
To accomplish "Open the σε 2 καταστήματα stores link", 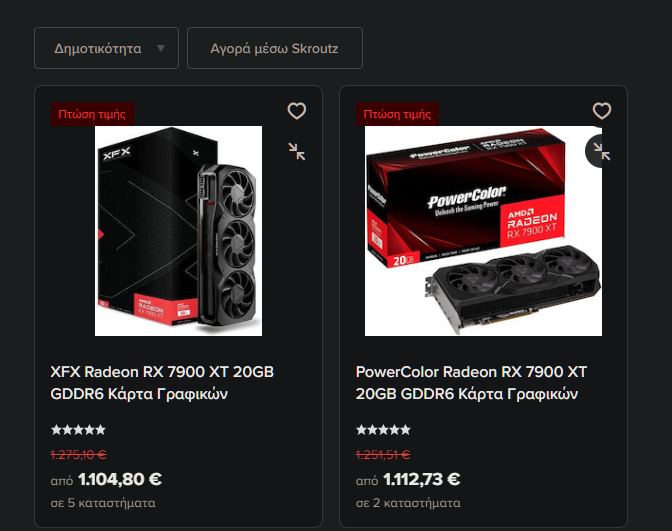I will click(408, 503).
